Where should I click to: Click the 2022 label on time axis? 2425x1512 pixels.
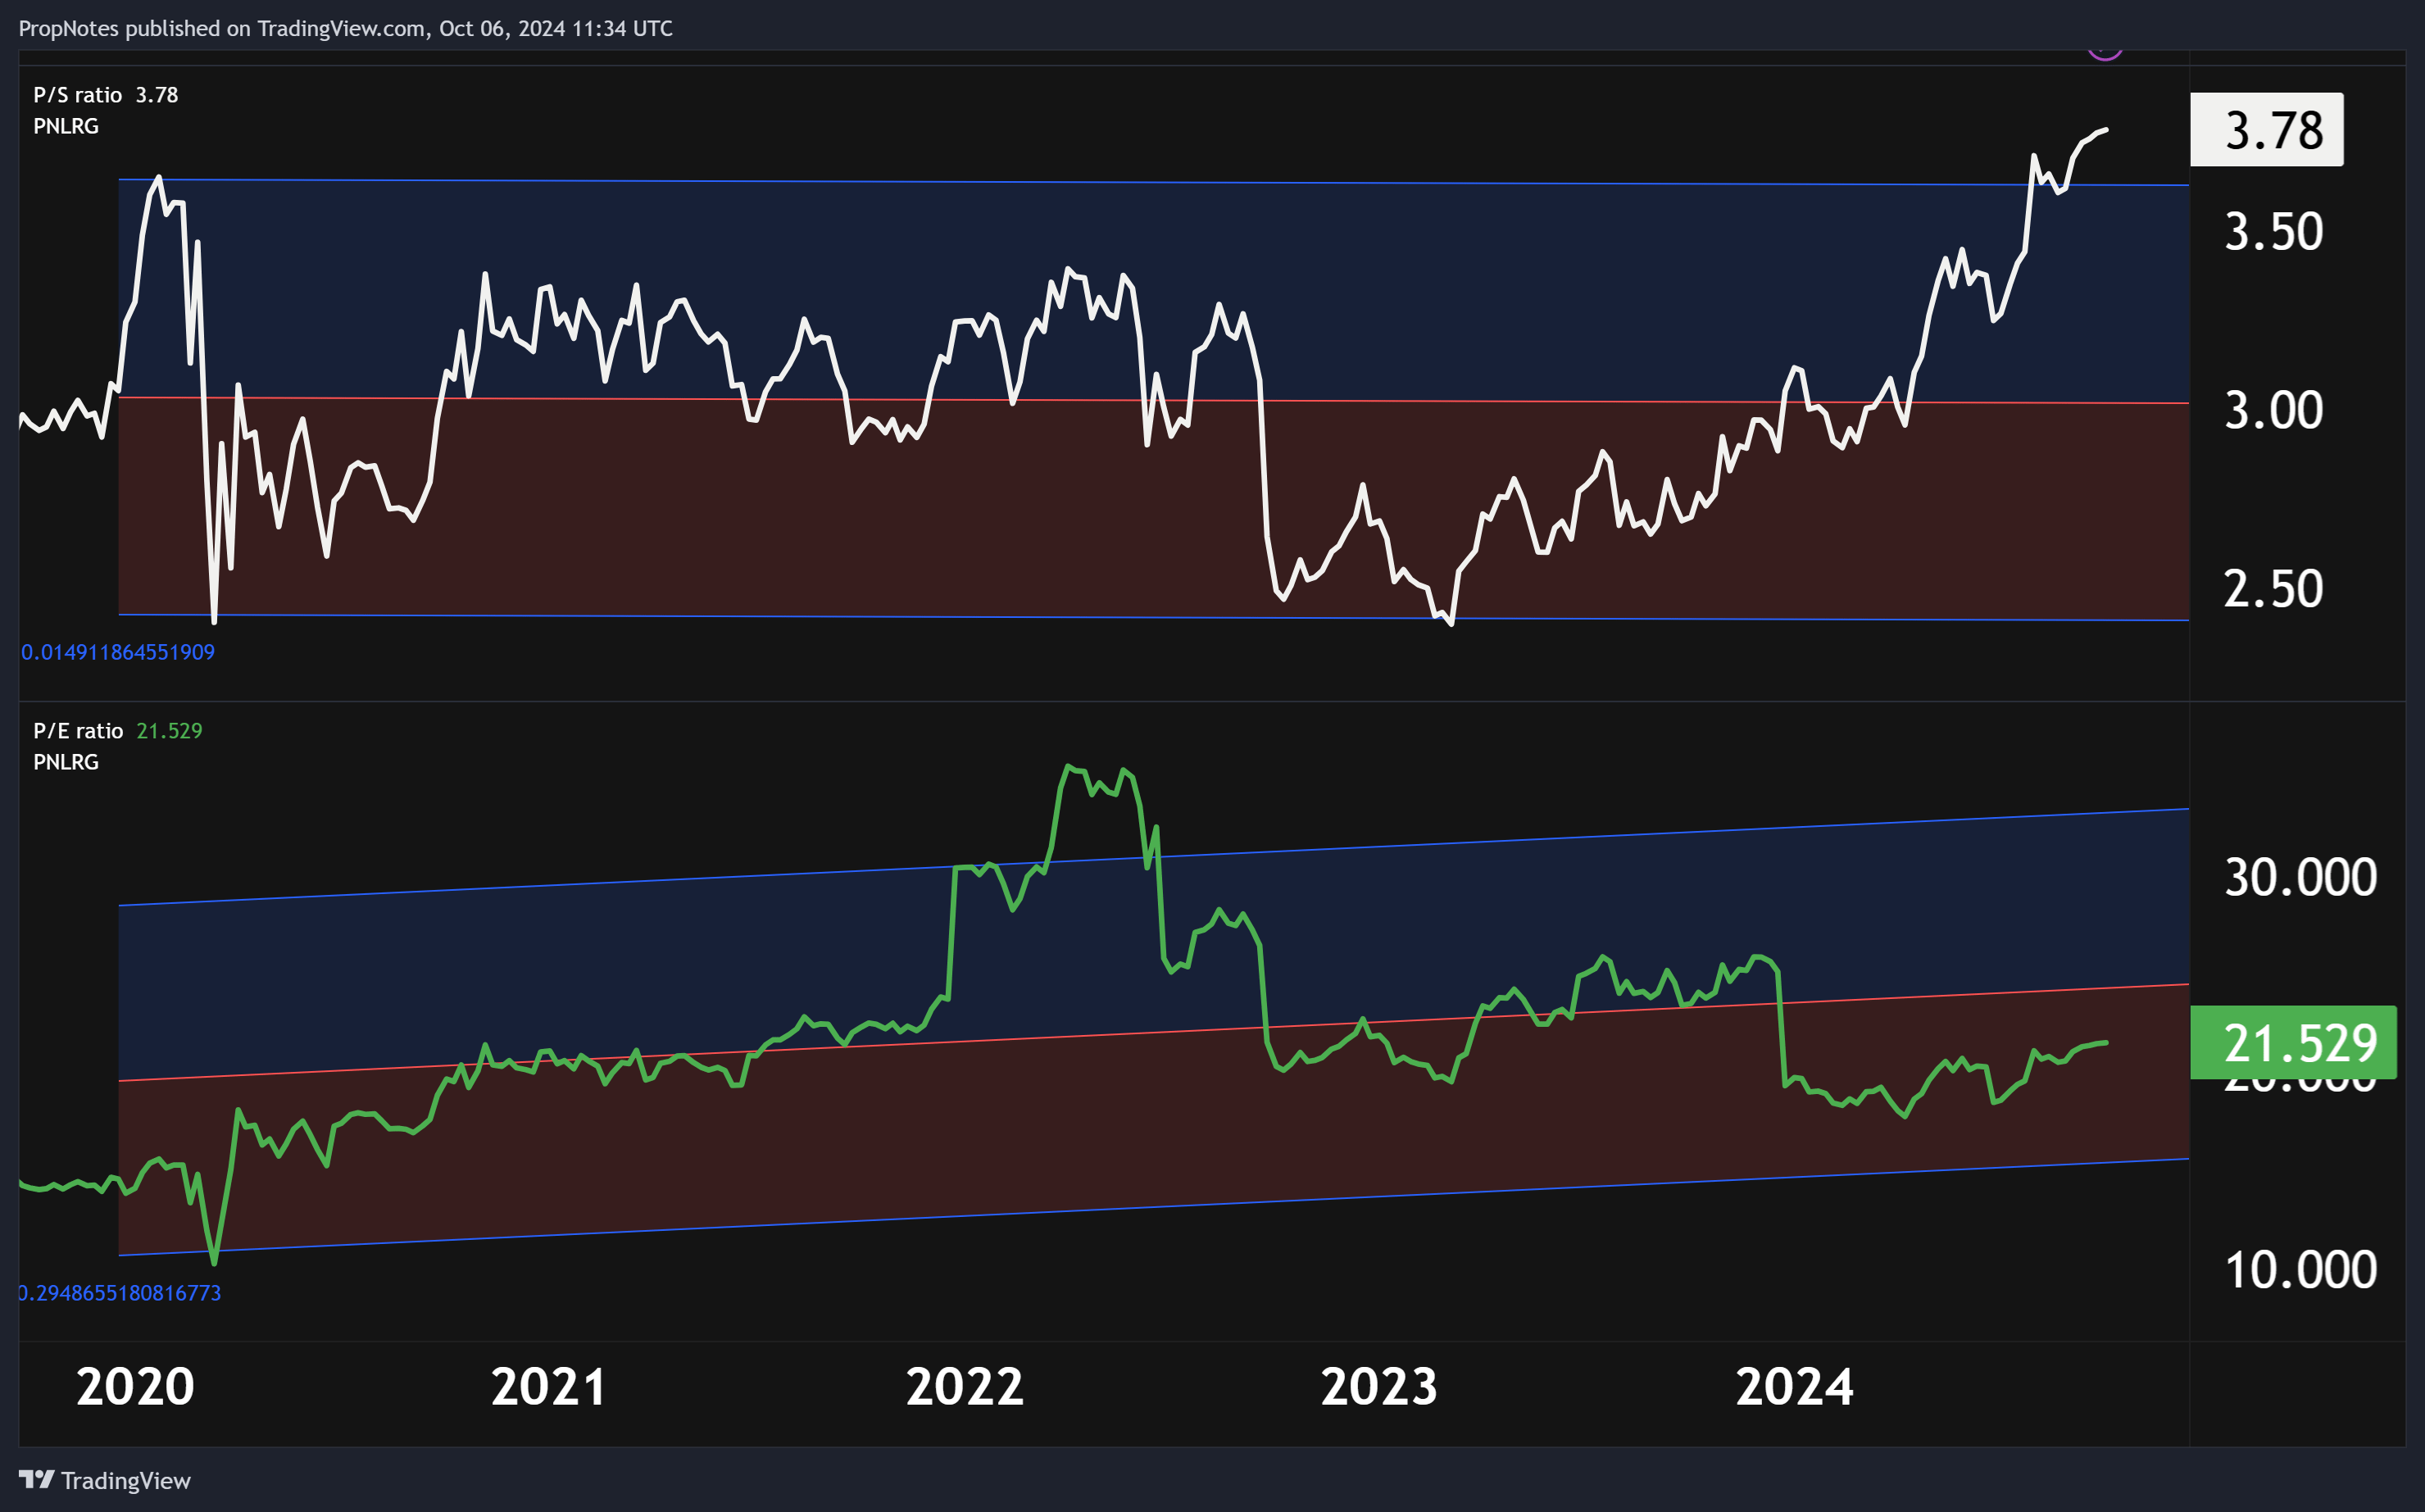pos(964,1387)
